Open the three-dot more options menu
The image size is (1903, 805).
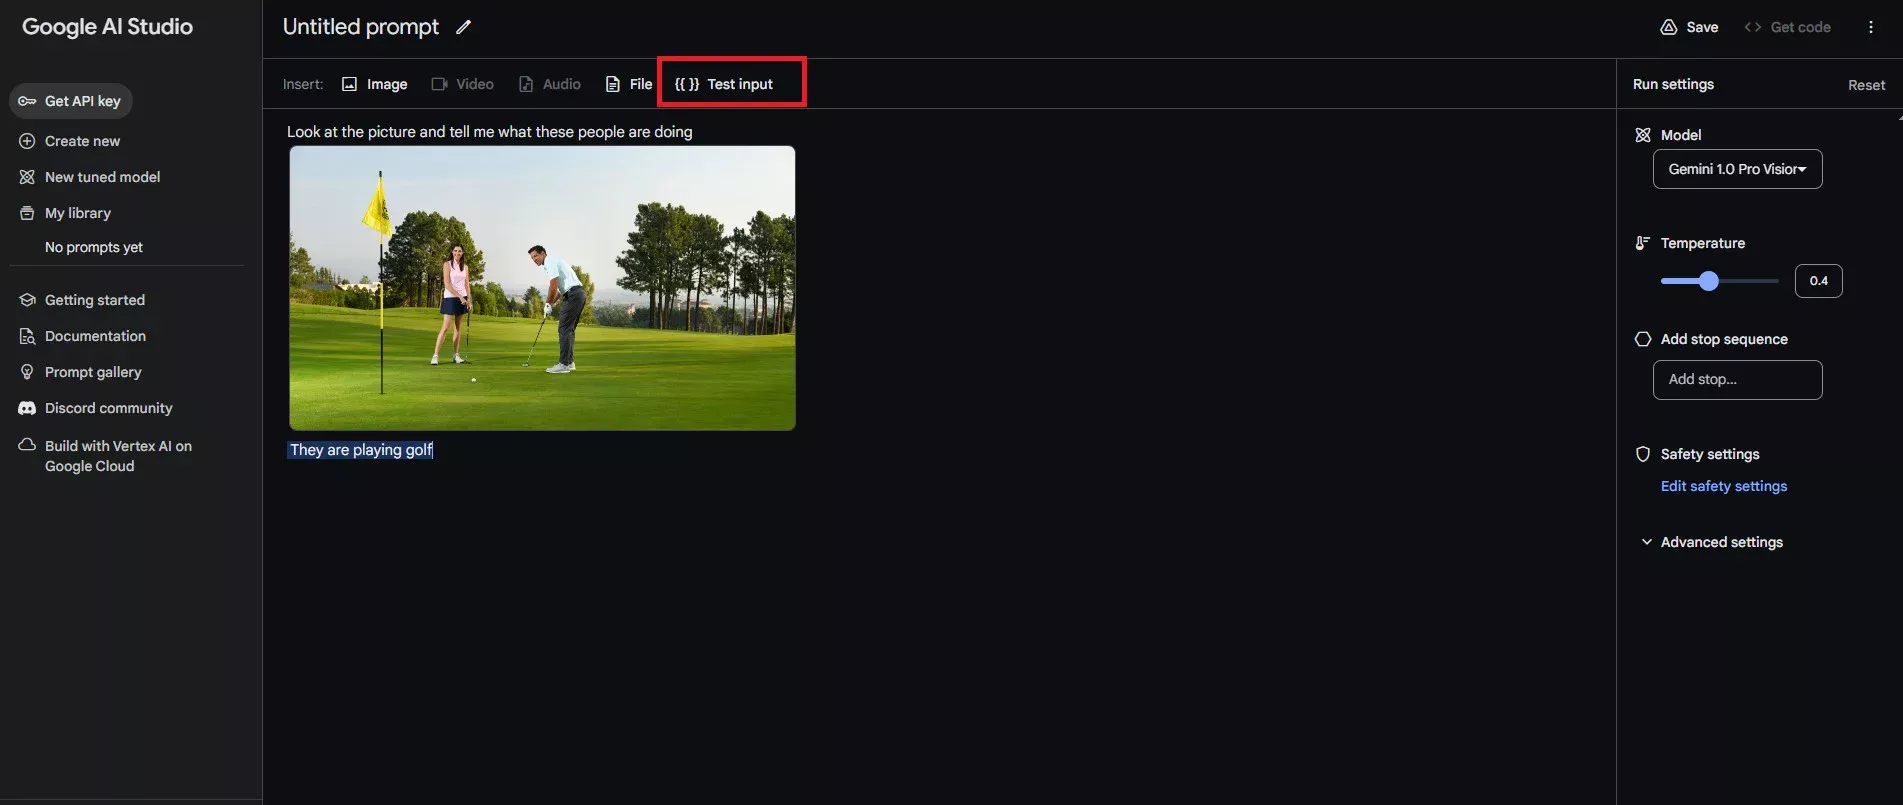(1870, 27)
